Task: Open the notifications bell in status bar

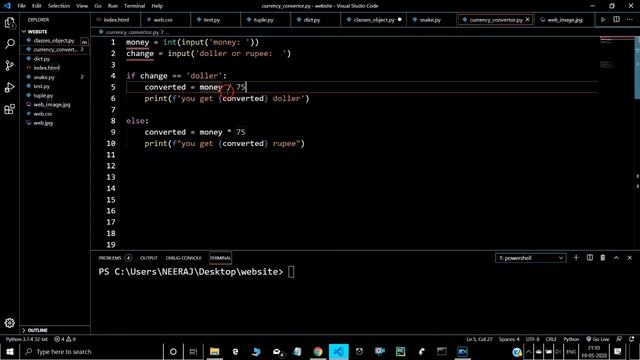Action: coord(632,339)
